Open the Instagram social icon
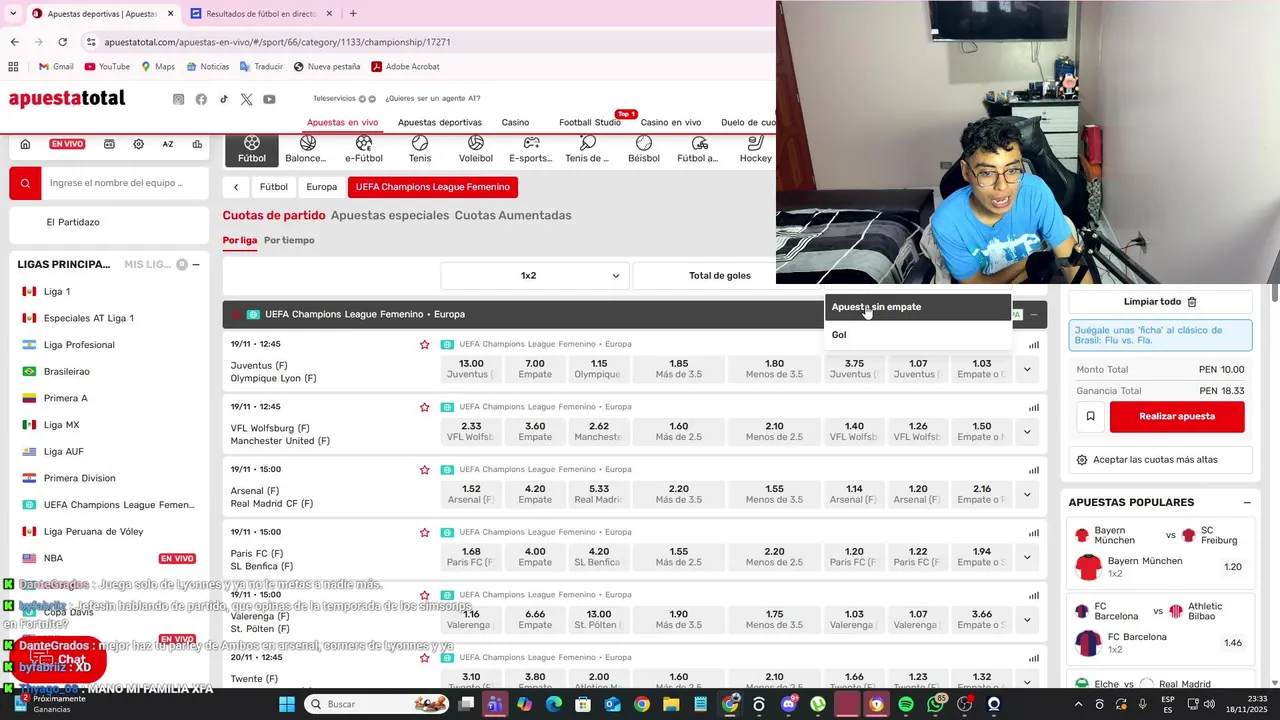The height and width of the screenshot is (720, 1280). coord(179,99)
